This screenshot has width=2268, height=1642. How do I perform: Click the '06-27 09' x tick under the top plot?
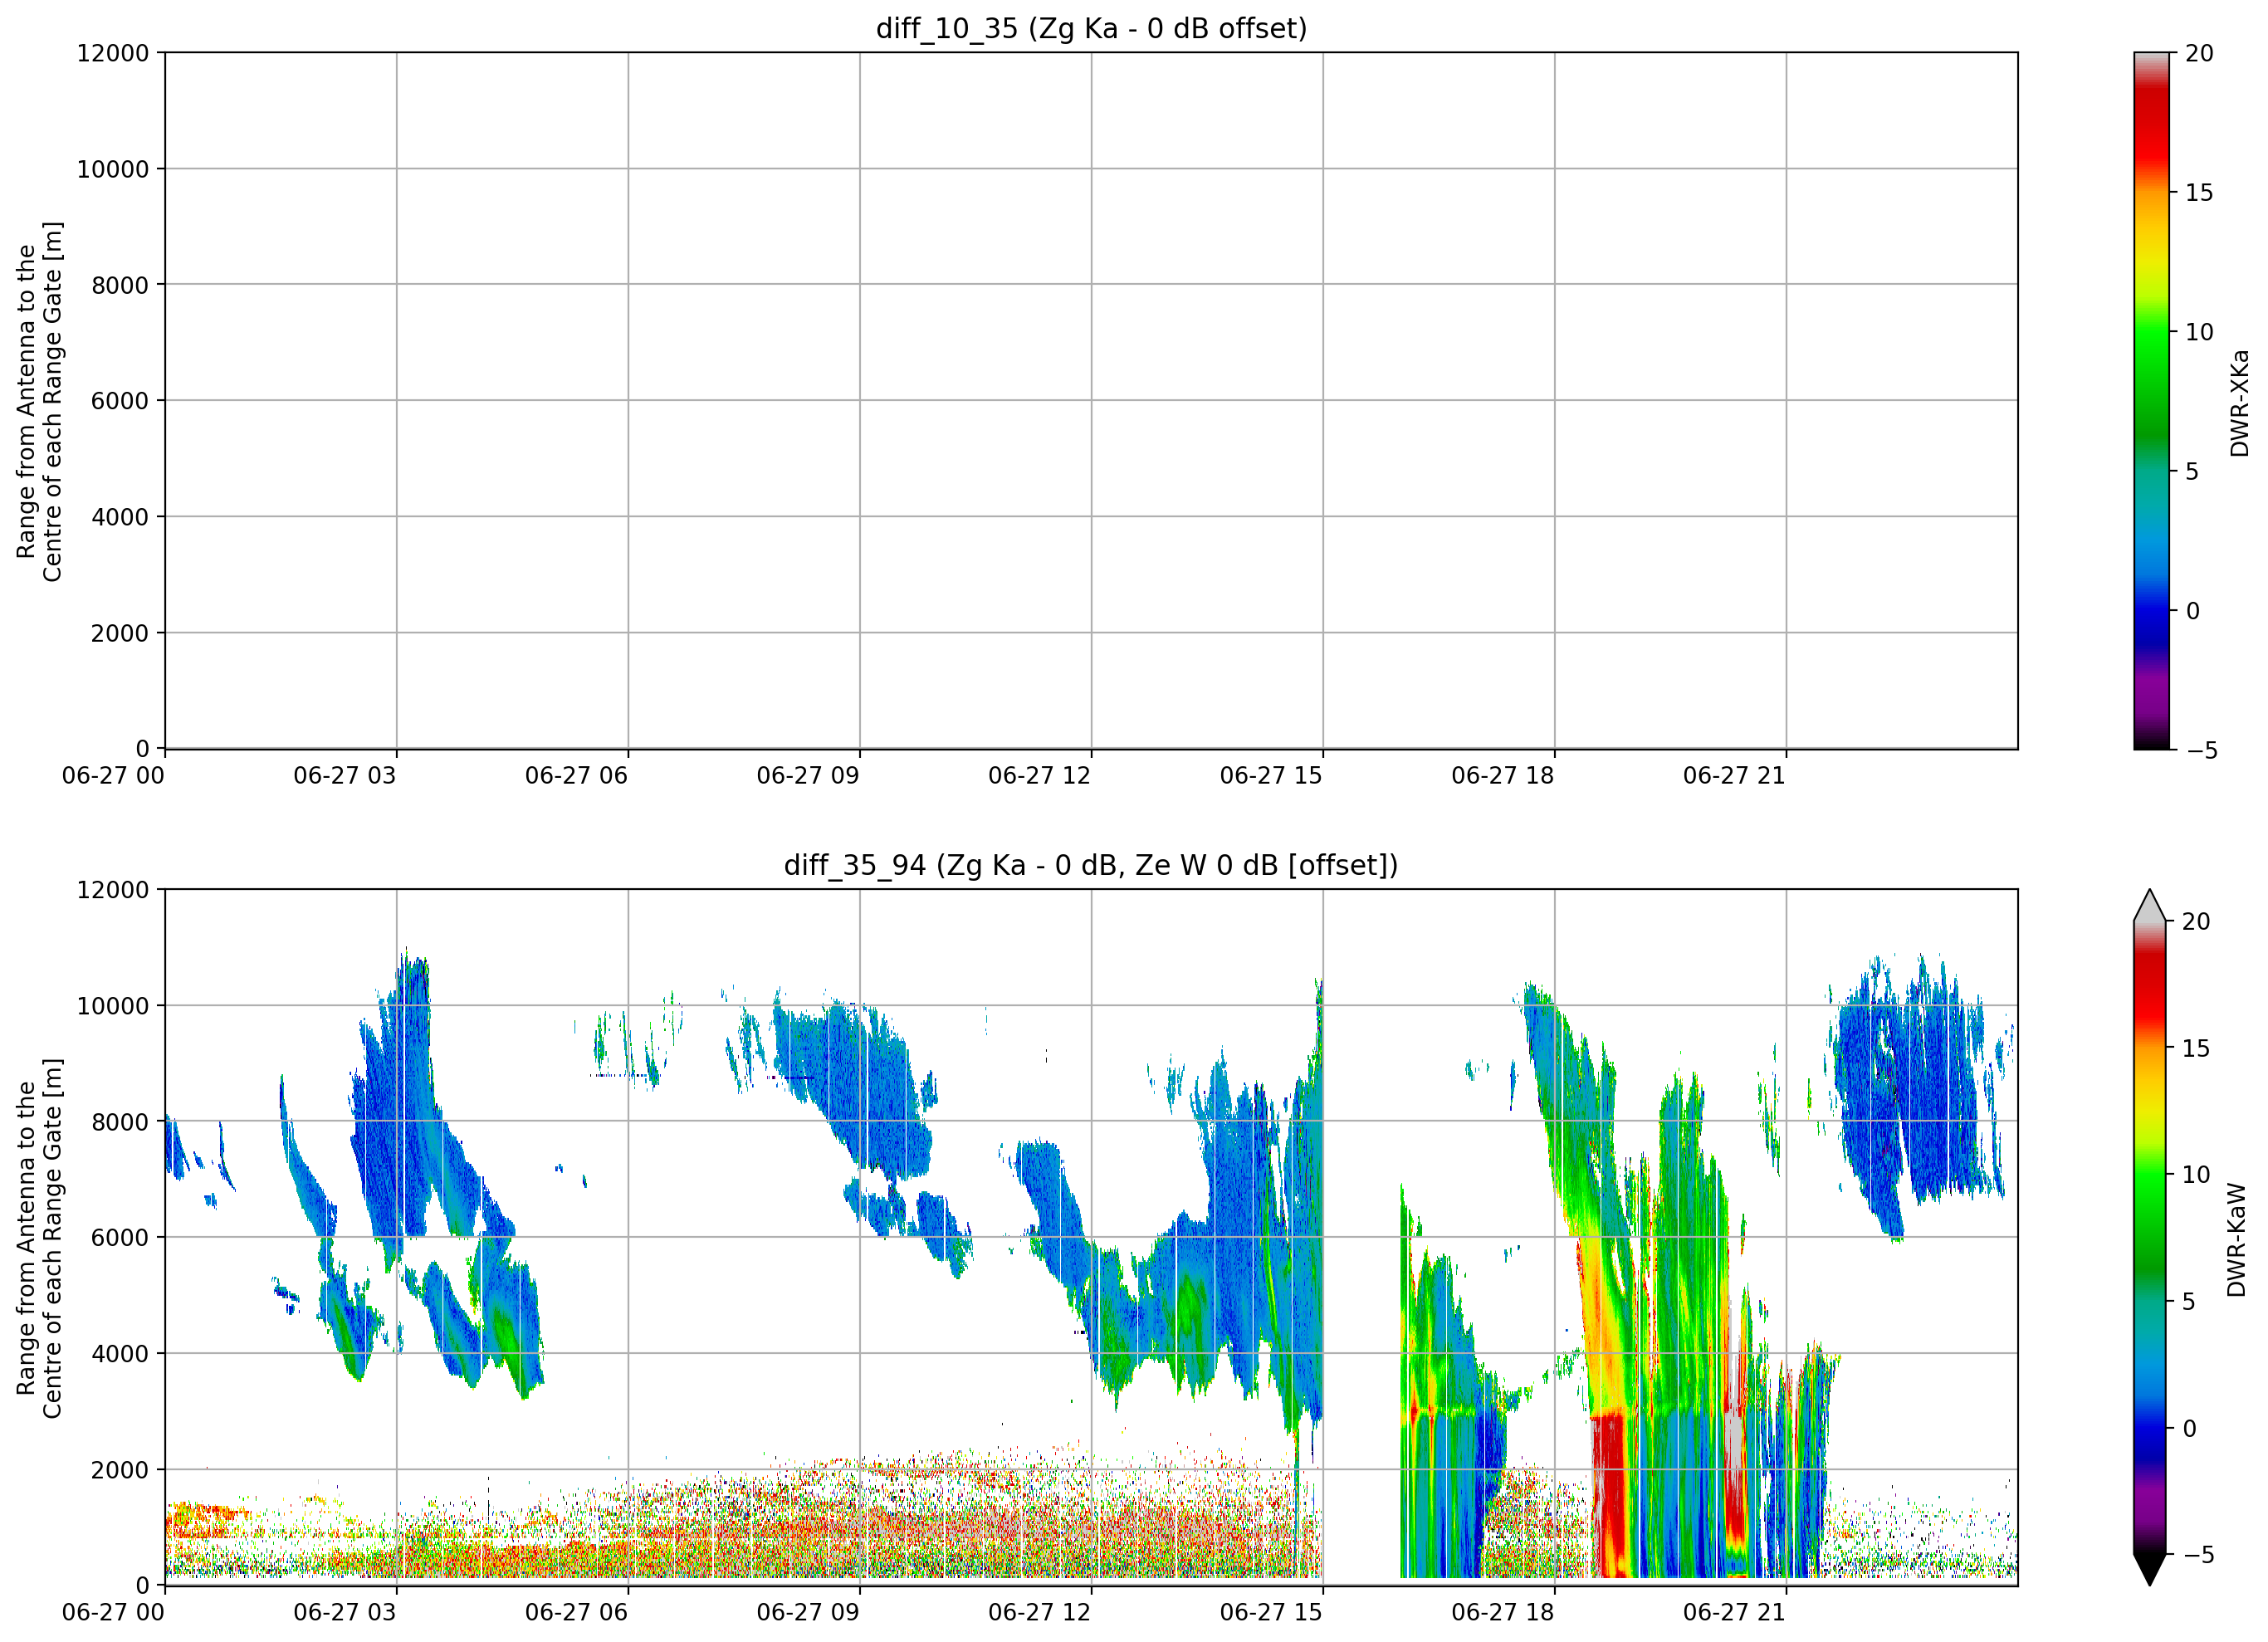(x=808, y=776)
